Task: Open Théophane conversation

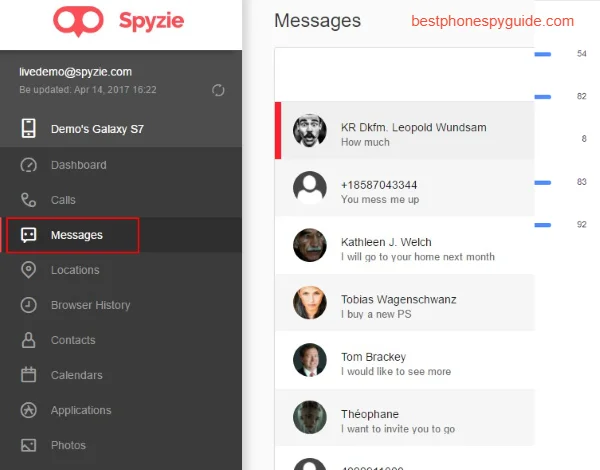Action: coord(404,417)
